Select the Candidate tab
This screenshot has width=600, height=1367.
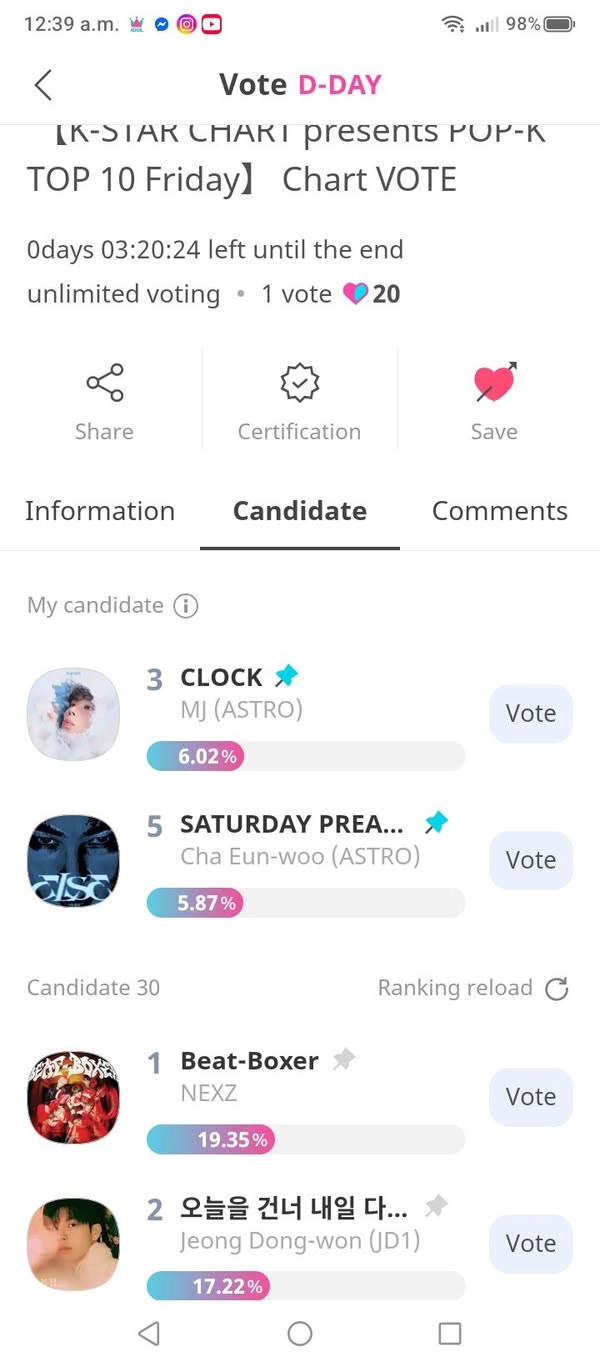point(300,511)
